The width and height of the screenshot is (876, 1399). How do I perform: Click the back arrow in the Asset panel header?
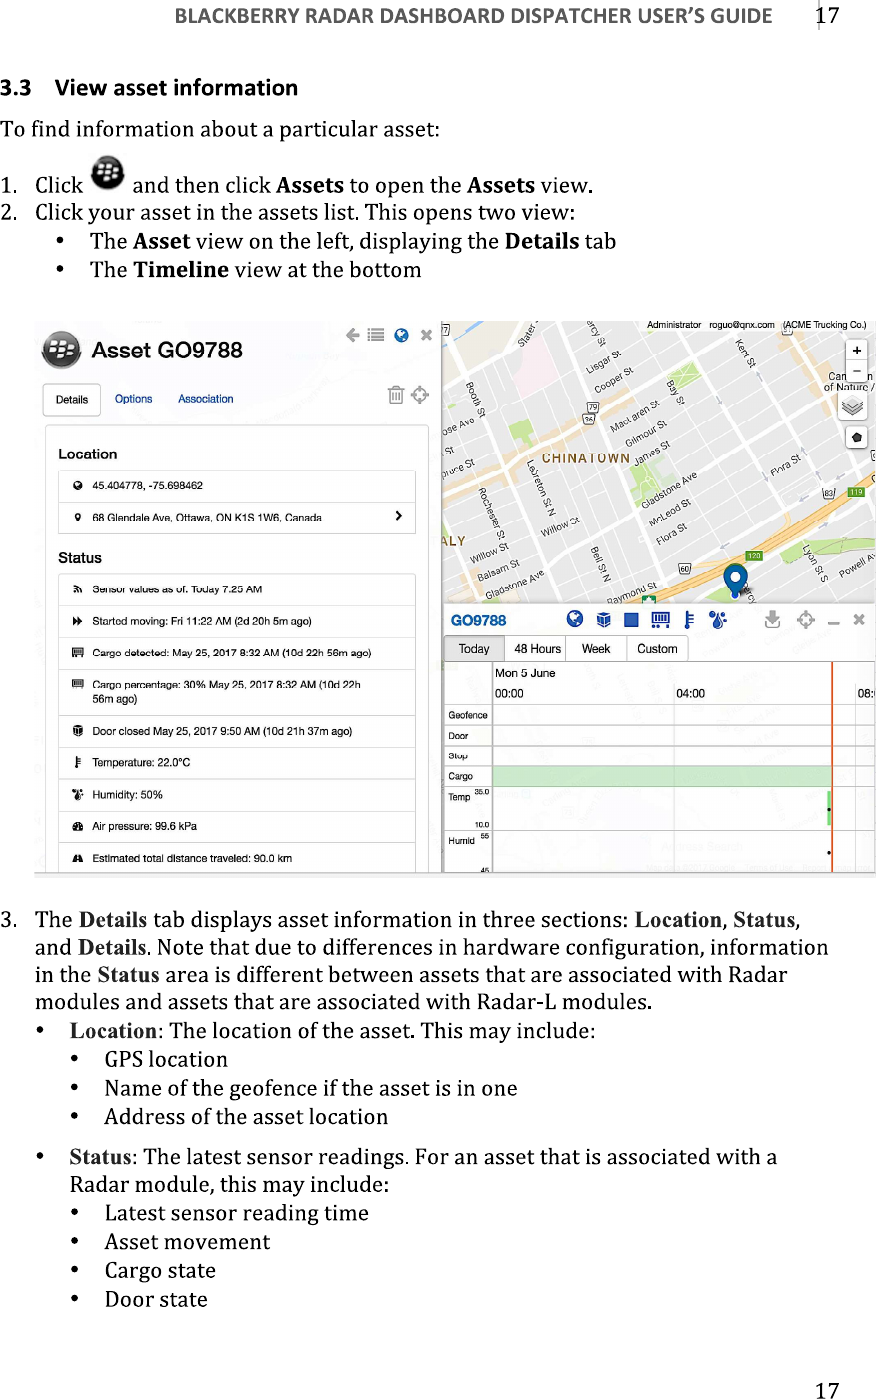coord(353,335)
